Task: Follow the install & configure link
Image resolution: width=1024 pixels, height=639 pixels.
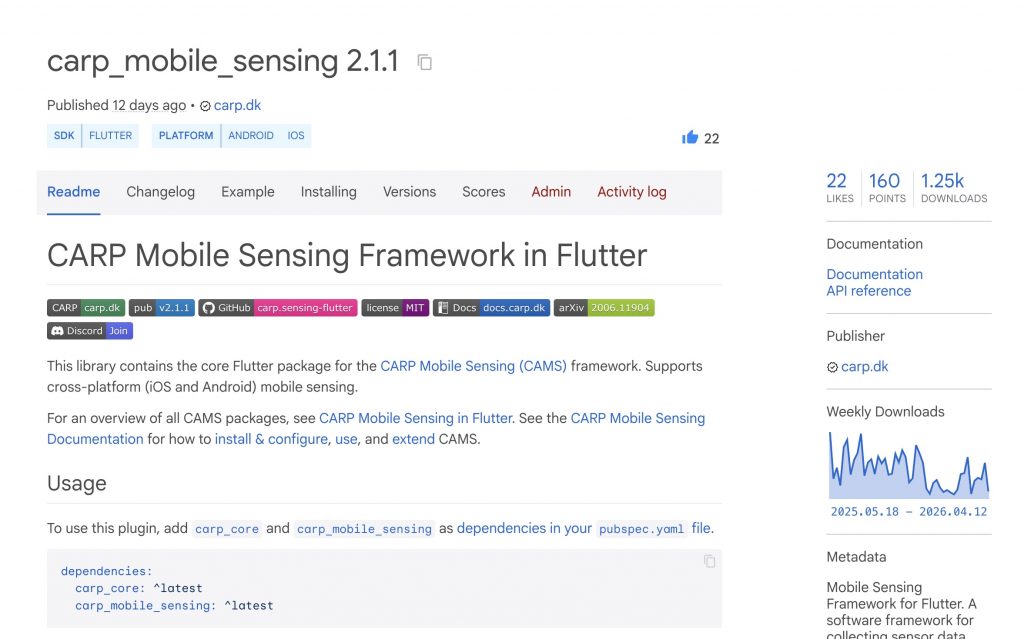Action: click(271, 439)
